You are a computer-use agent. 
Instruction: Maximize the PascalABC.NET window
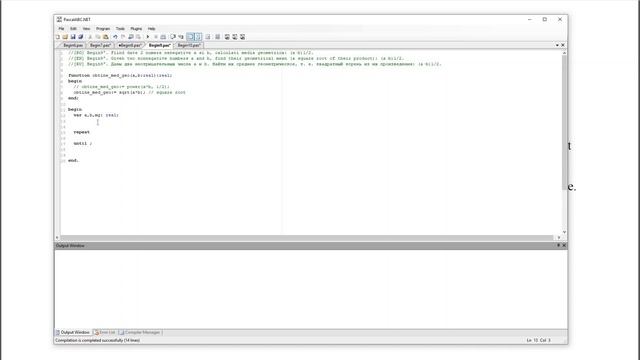click(544, 19)
